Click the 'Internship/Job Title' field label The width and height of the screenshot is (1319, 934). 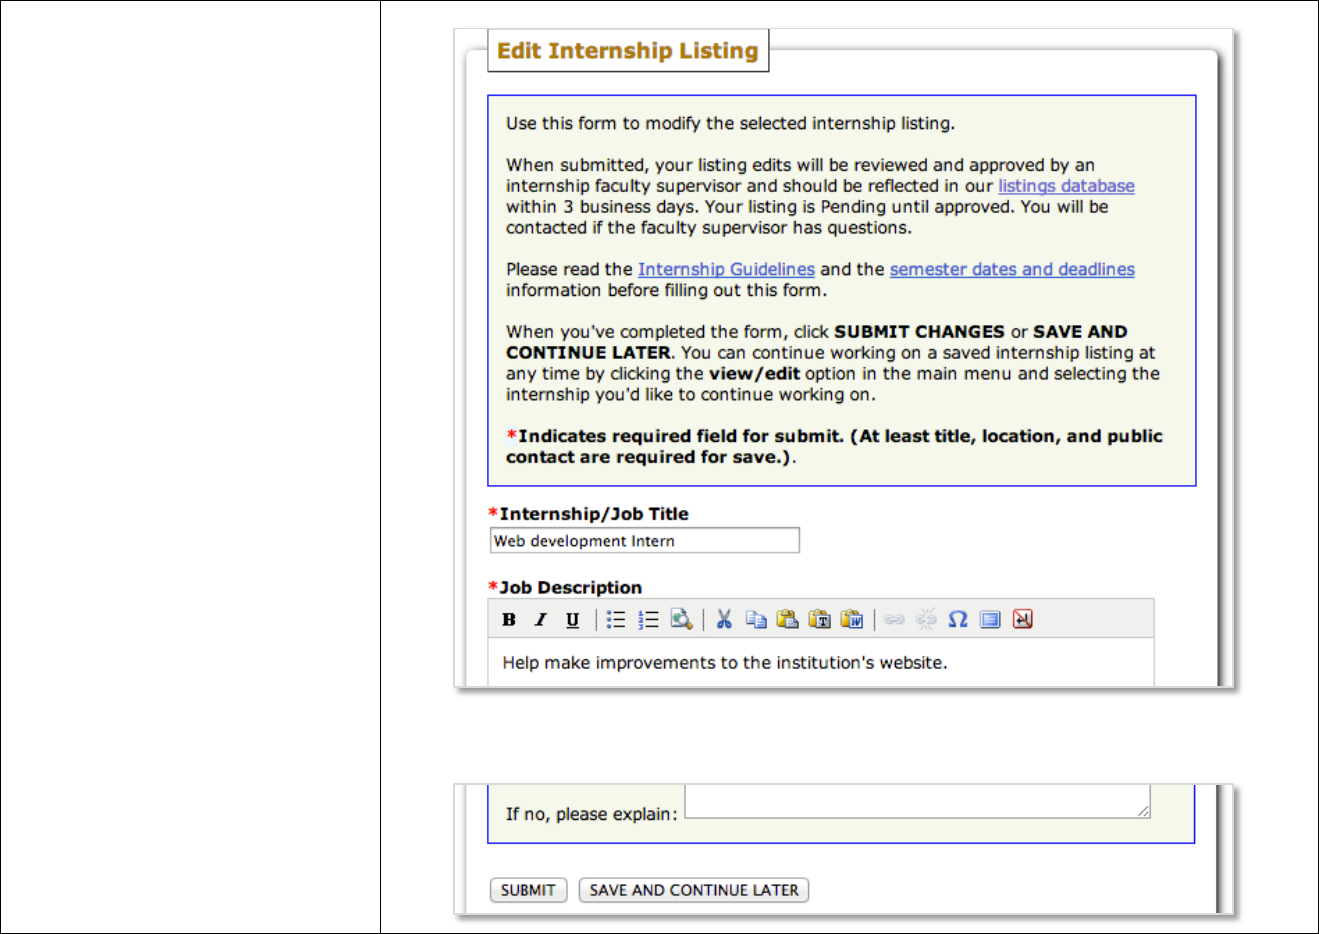pos(594,514)
